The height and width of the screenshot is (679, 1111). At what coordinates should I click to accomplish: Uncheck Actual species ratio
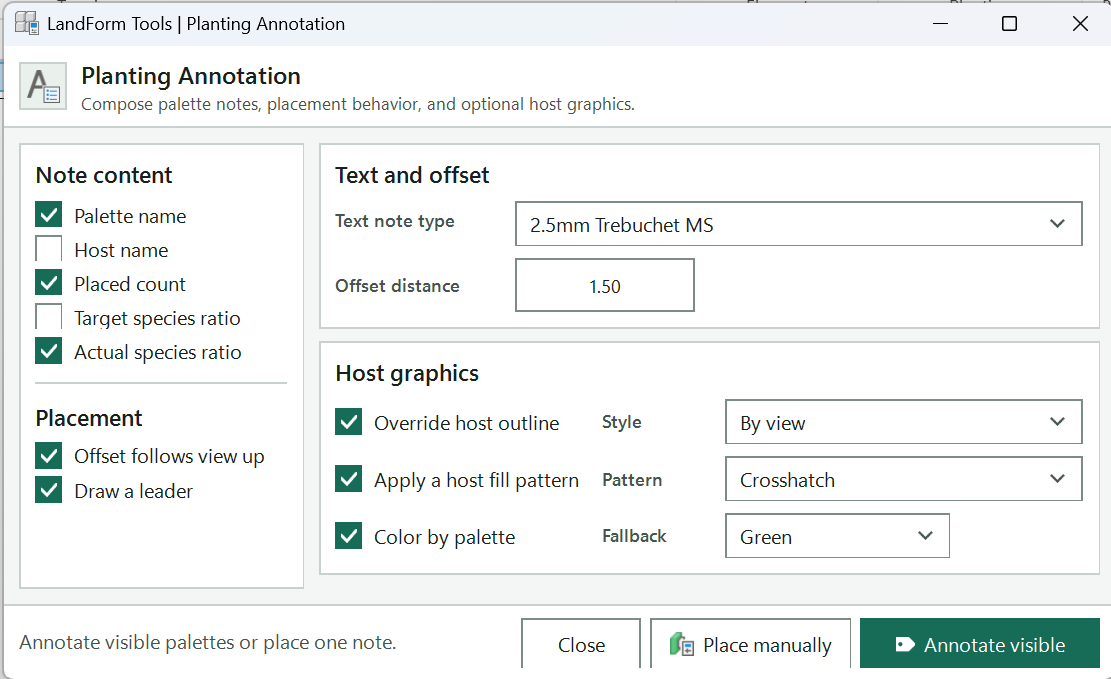coord(49,351)
